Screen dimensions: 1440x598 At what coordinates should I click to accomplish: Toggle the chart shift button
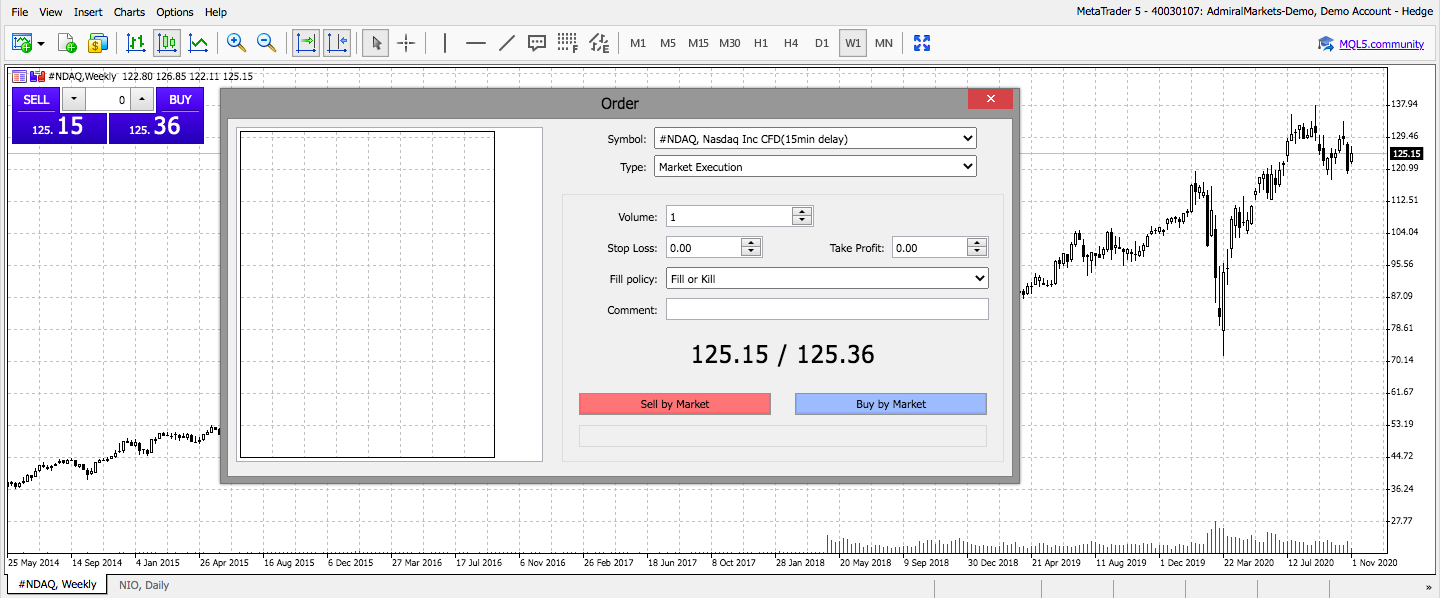click(337, 43)
